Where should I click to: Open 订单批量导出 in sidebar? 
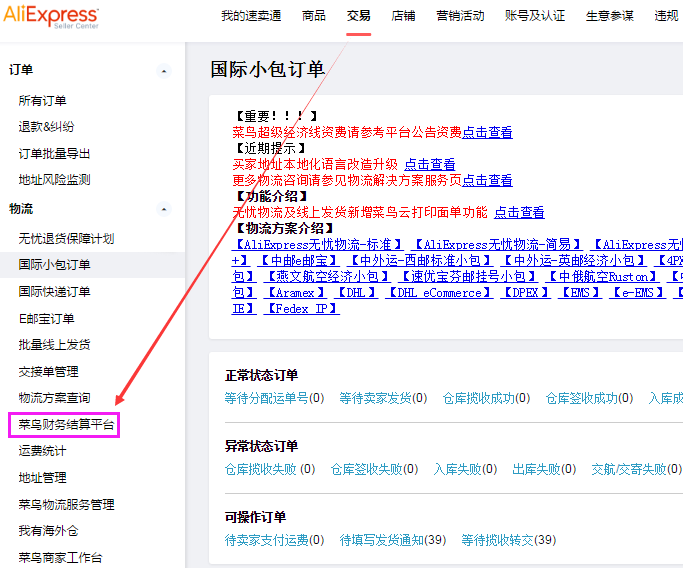point(54,153)
